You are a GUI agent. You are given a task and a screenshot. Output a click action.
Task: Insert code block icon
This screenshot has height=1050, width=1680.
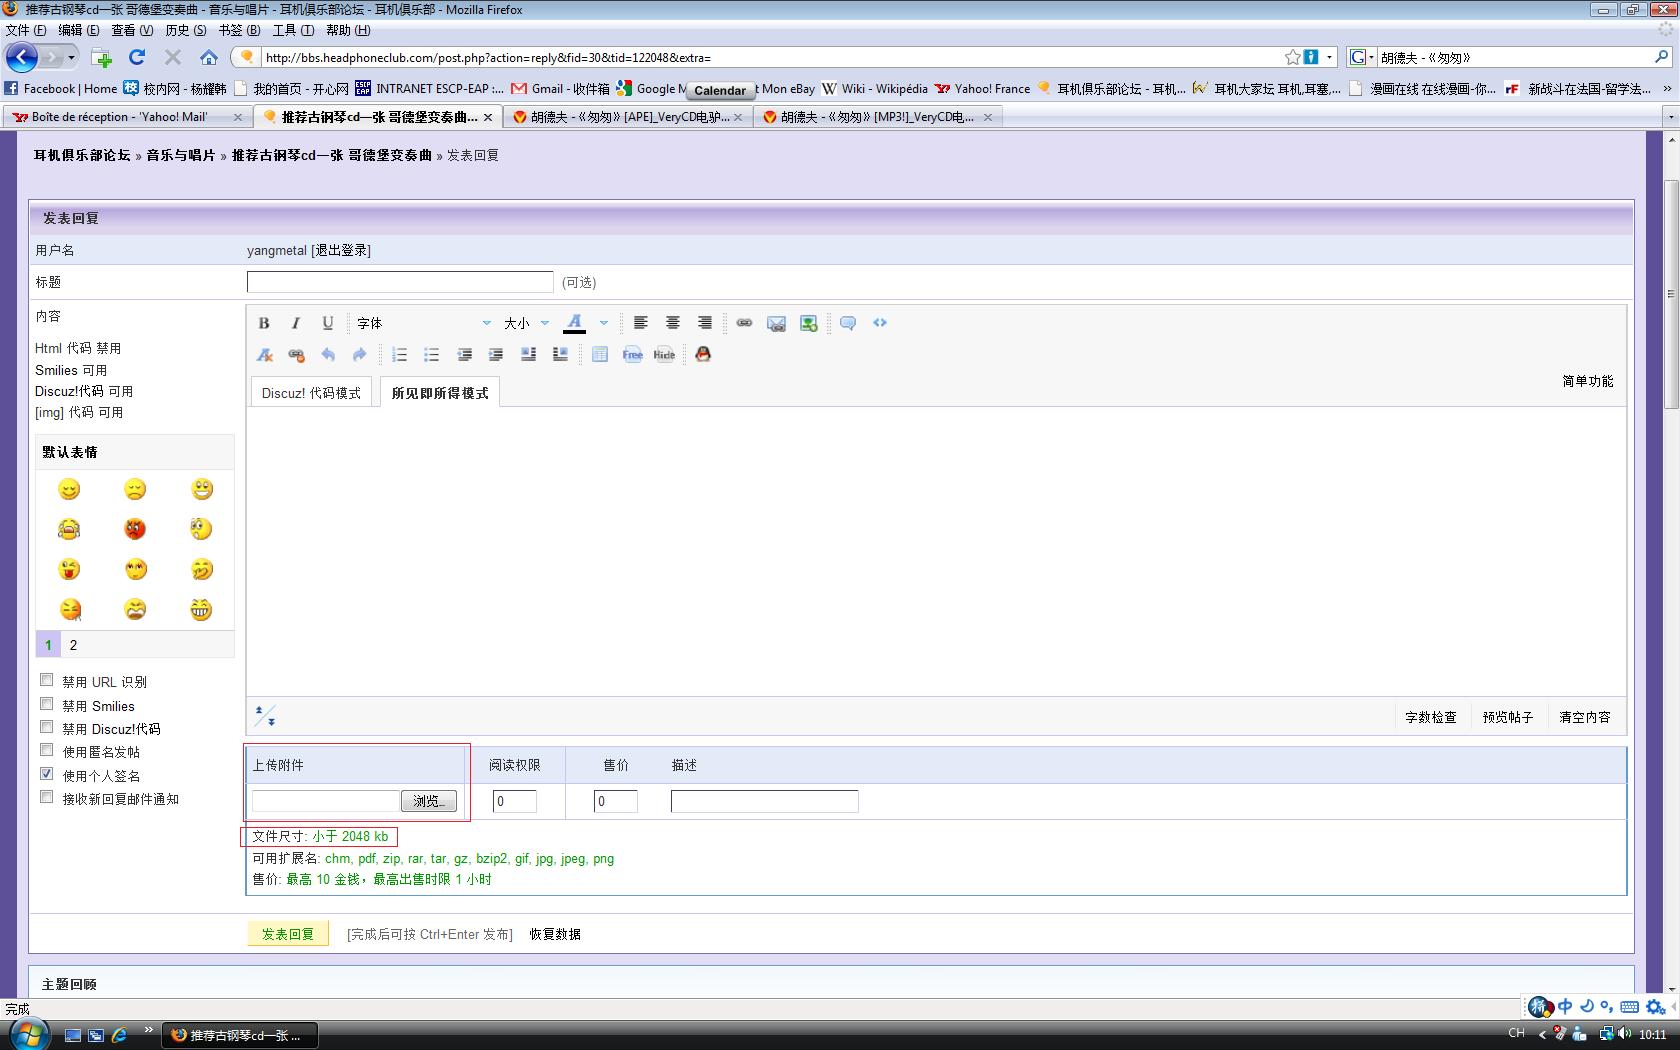pyautogui.click(x=880, y=323)
